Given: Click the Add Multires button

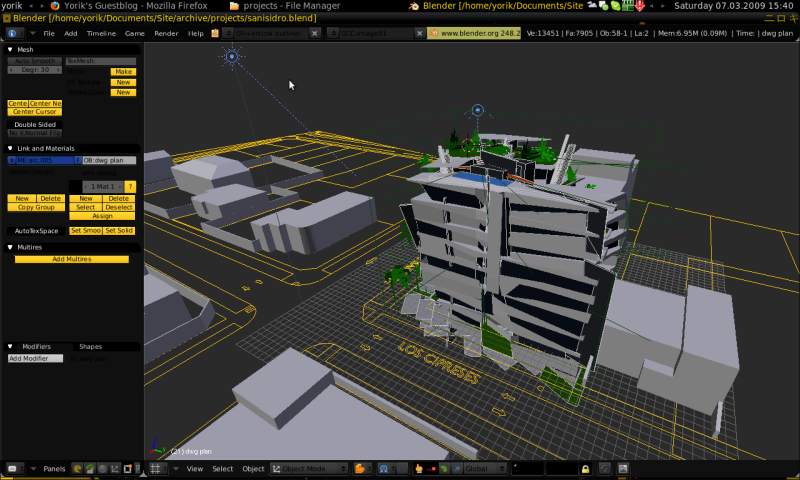Looking at the screenshot, I should coord(71,259).
